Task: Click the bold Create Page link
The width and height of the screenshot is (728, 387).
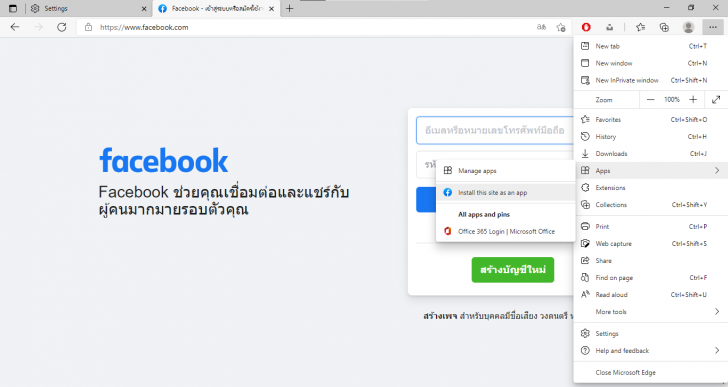Action: (440, 316)
